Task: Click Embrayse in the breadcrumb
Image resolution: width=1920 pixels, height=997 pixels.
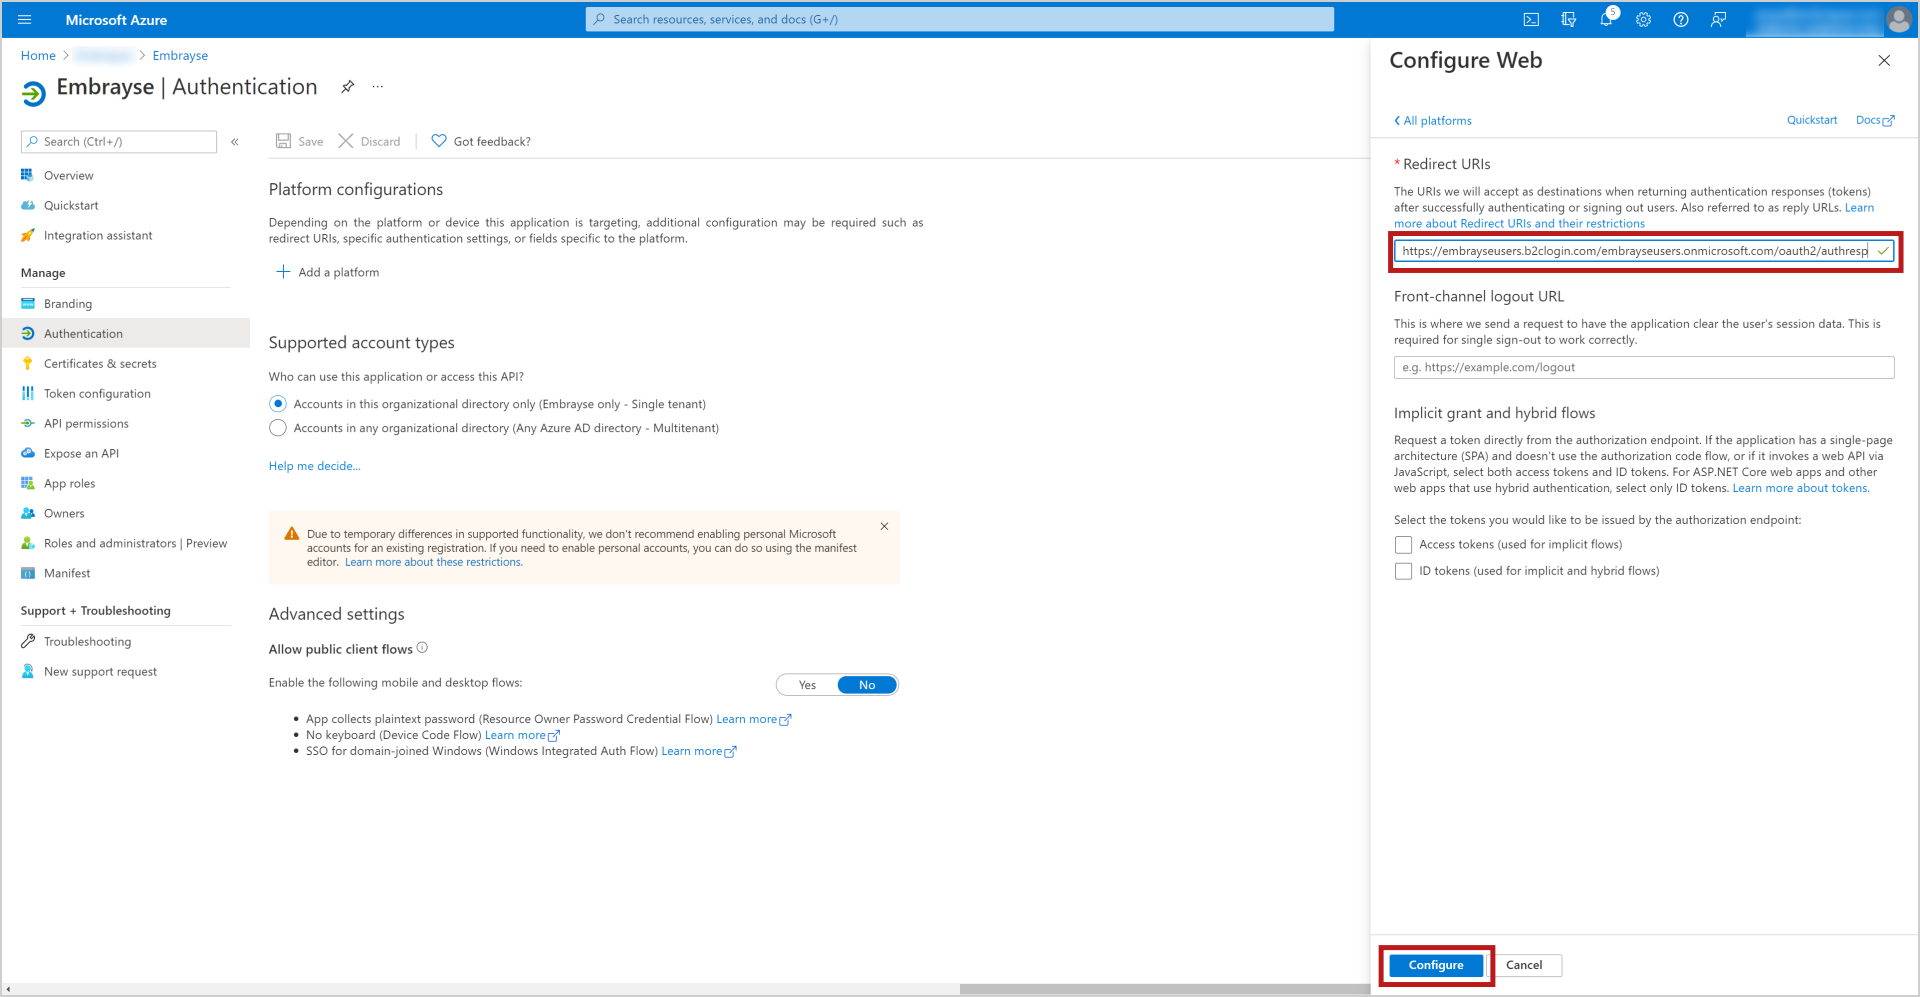Action: (x=180, y=56)
